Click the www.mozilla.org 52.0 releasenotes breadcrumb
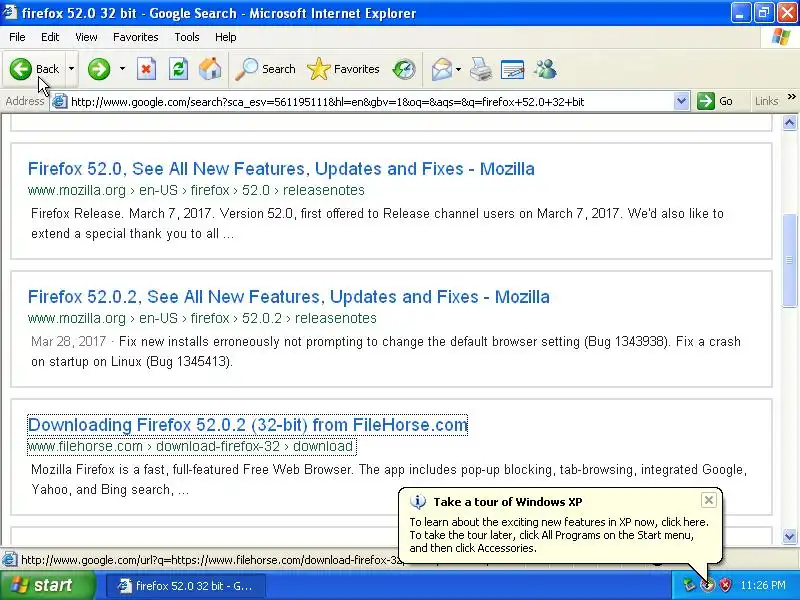Screen dimensions: 800x600 pyautogui.click(x=196, y=190)
